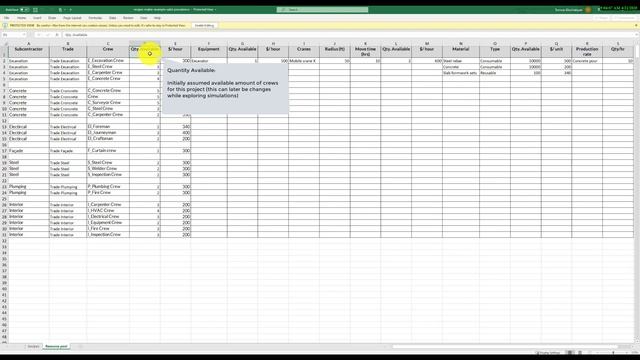Open the Draw ribbon tab
The image size is (640, 360).
tap(52, 18)
